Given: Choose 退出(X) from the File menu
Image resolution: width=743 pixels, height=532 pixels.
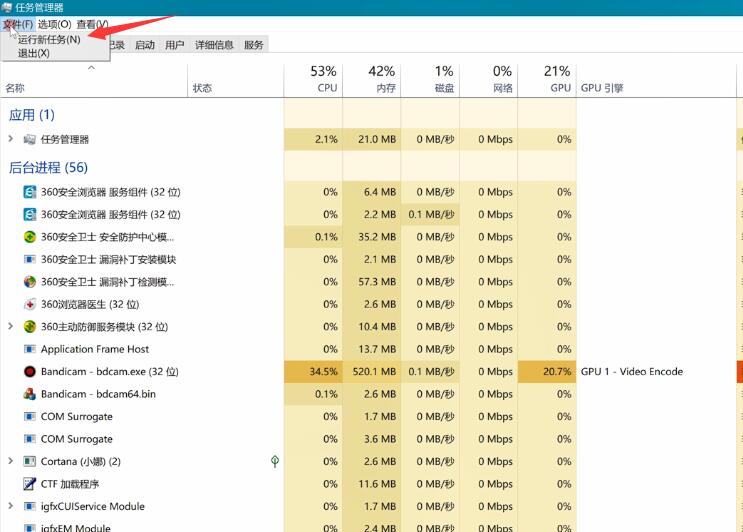Looking at the screenshot, I should [x=34, y=53].
